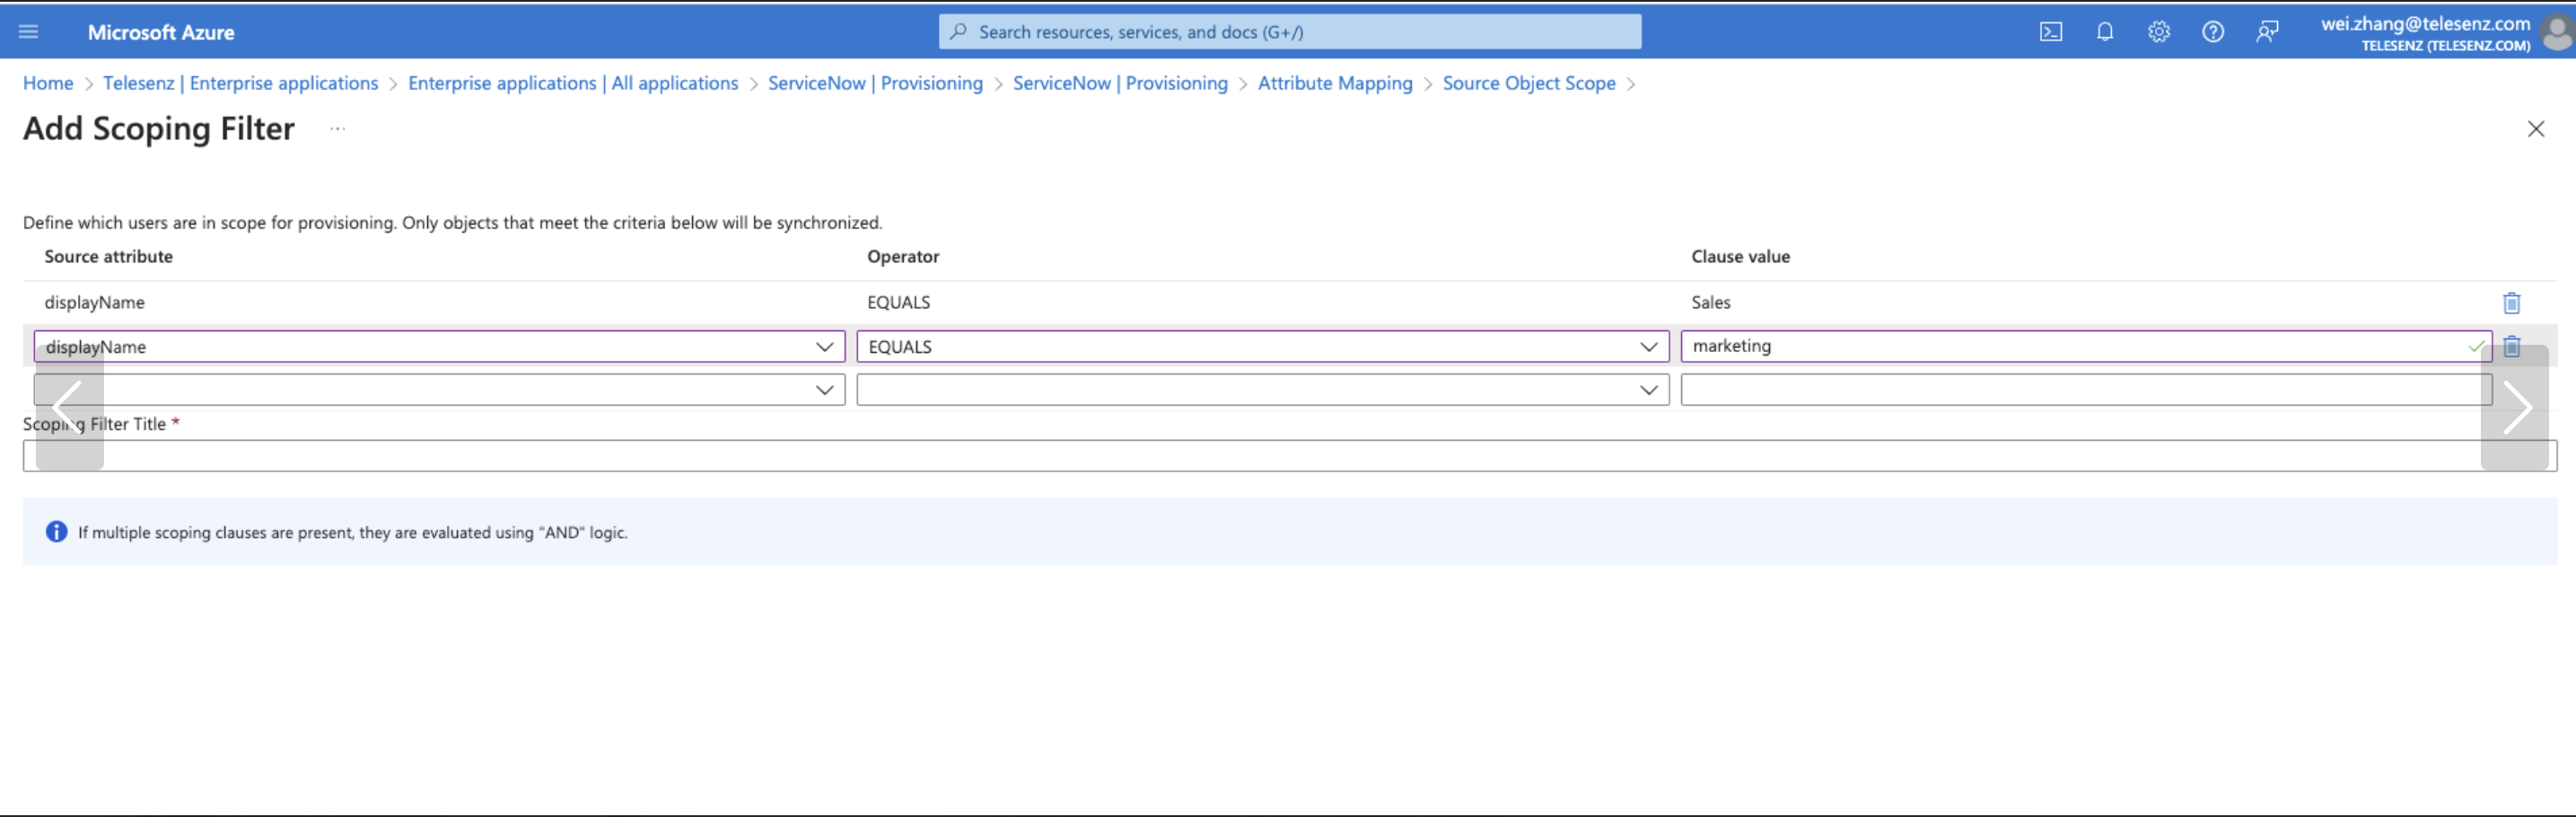Screen dimensions: 2576x817
Task: Close the Add Scoping Filter pane
Action: click(2535, 129)
